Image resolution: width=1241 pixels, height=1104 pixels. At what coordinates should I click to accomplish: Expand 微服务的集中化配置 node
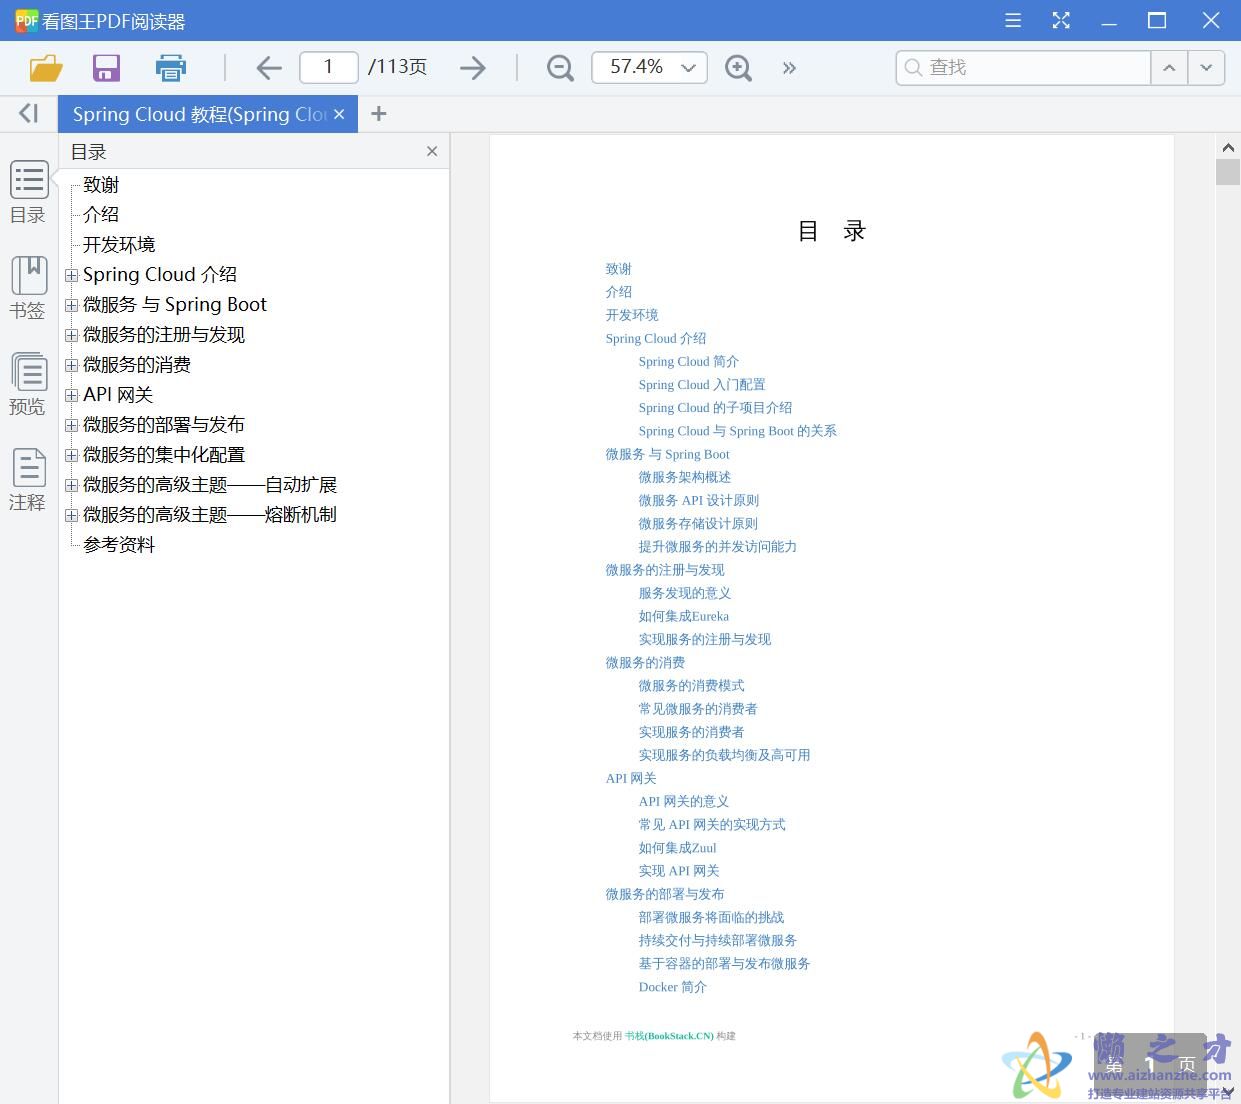[x=71, y=455]
